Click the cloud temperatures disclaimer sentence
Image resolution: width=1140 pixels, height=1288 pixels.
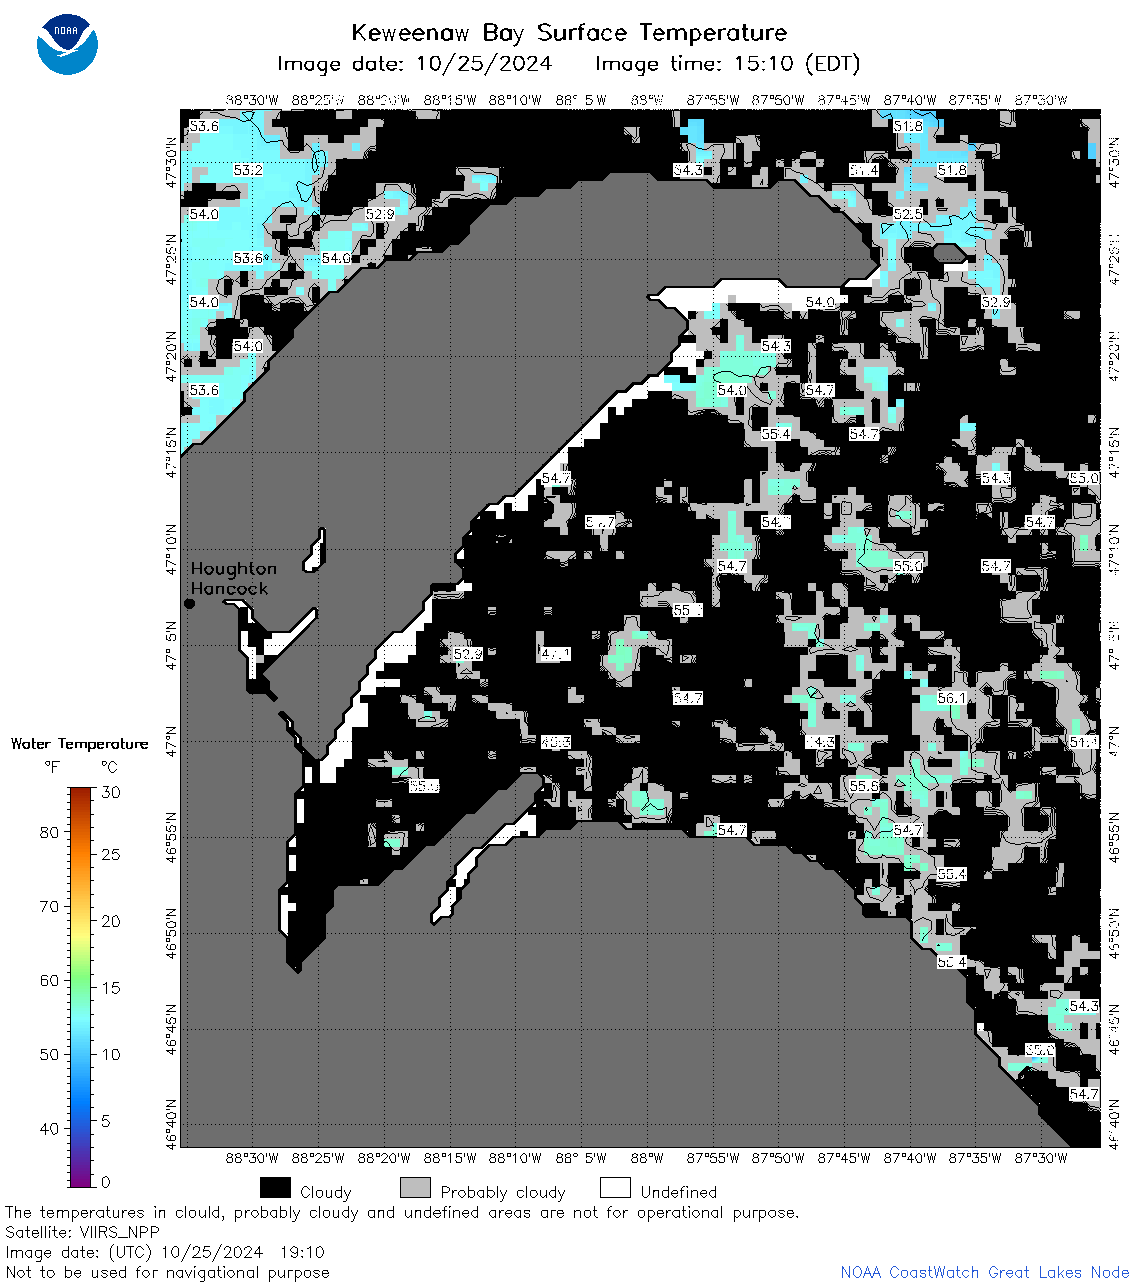[402, 1212]
